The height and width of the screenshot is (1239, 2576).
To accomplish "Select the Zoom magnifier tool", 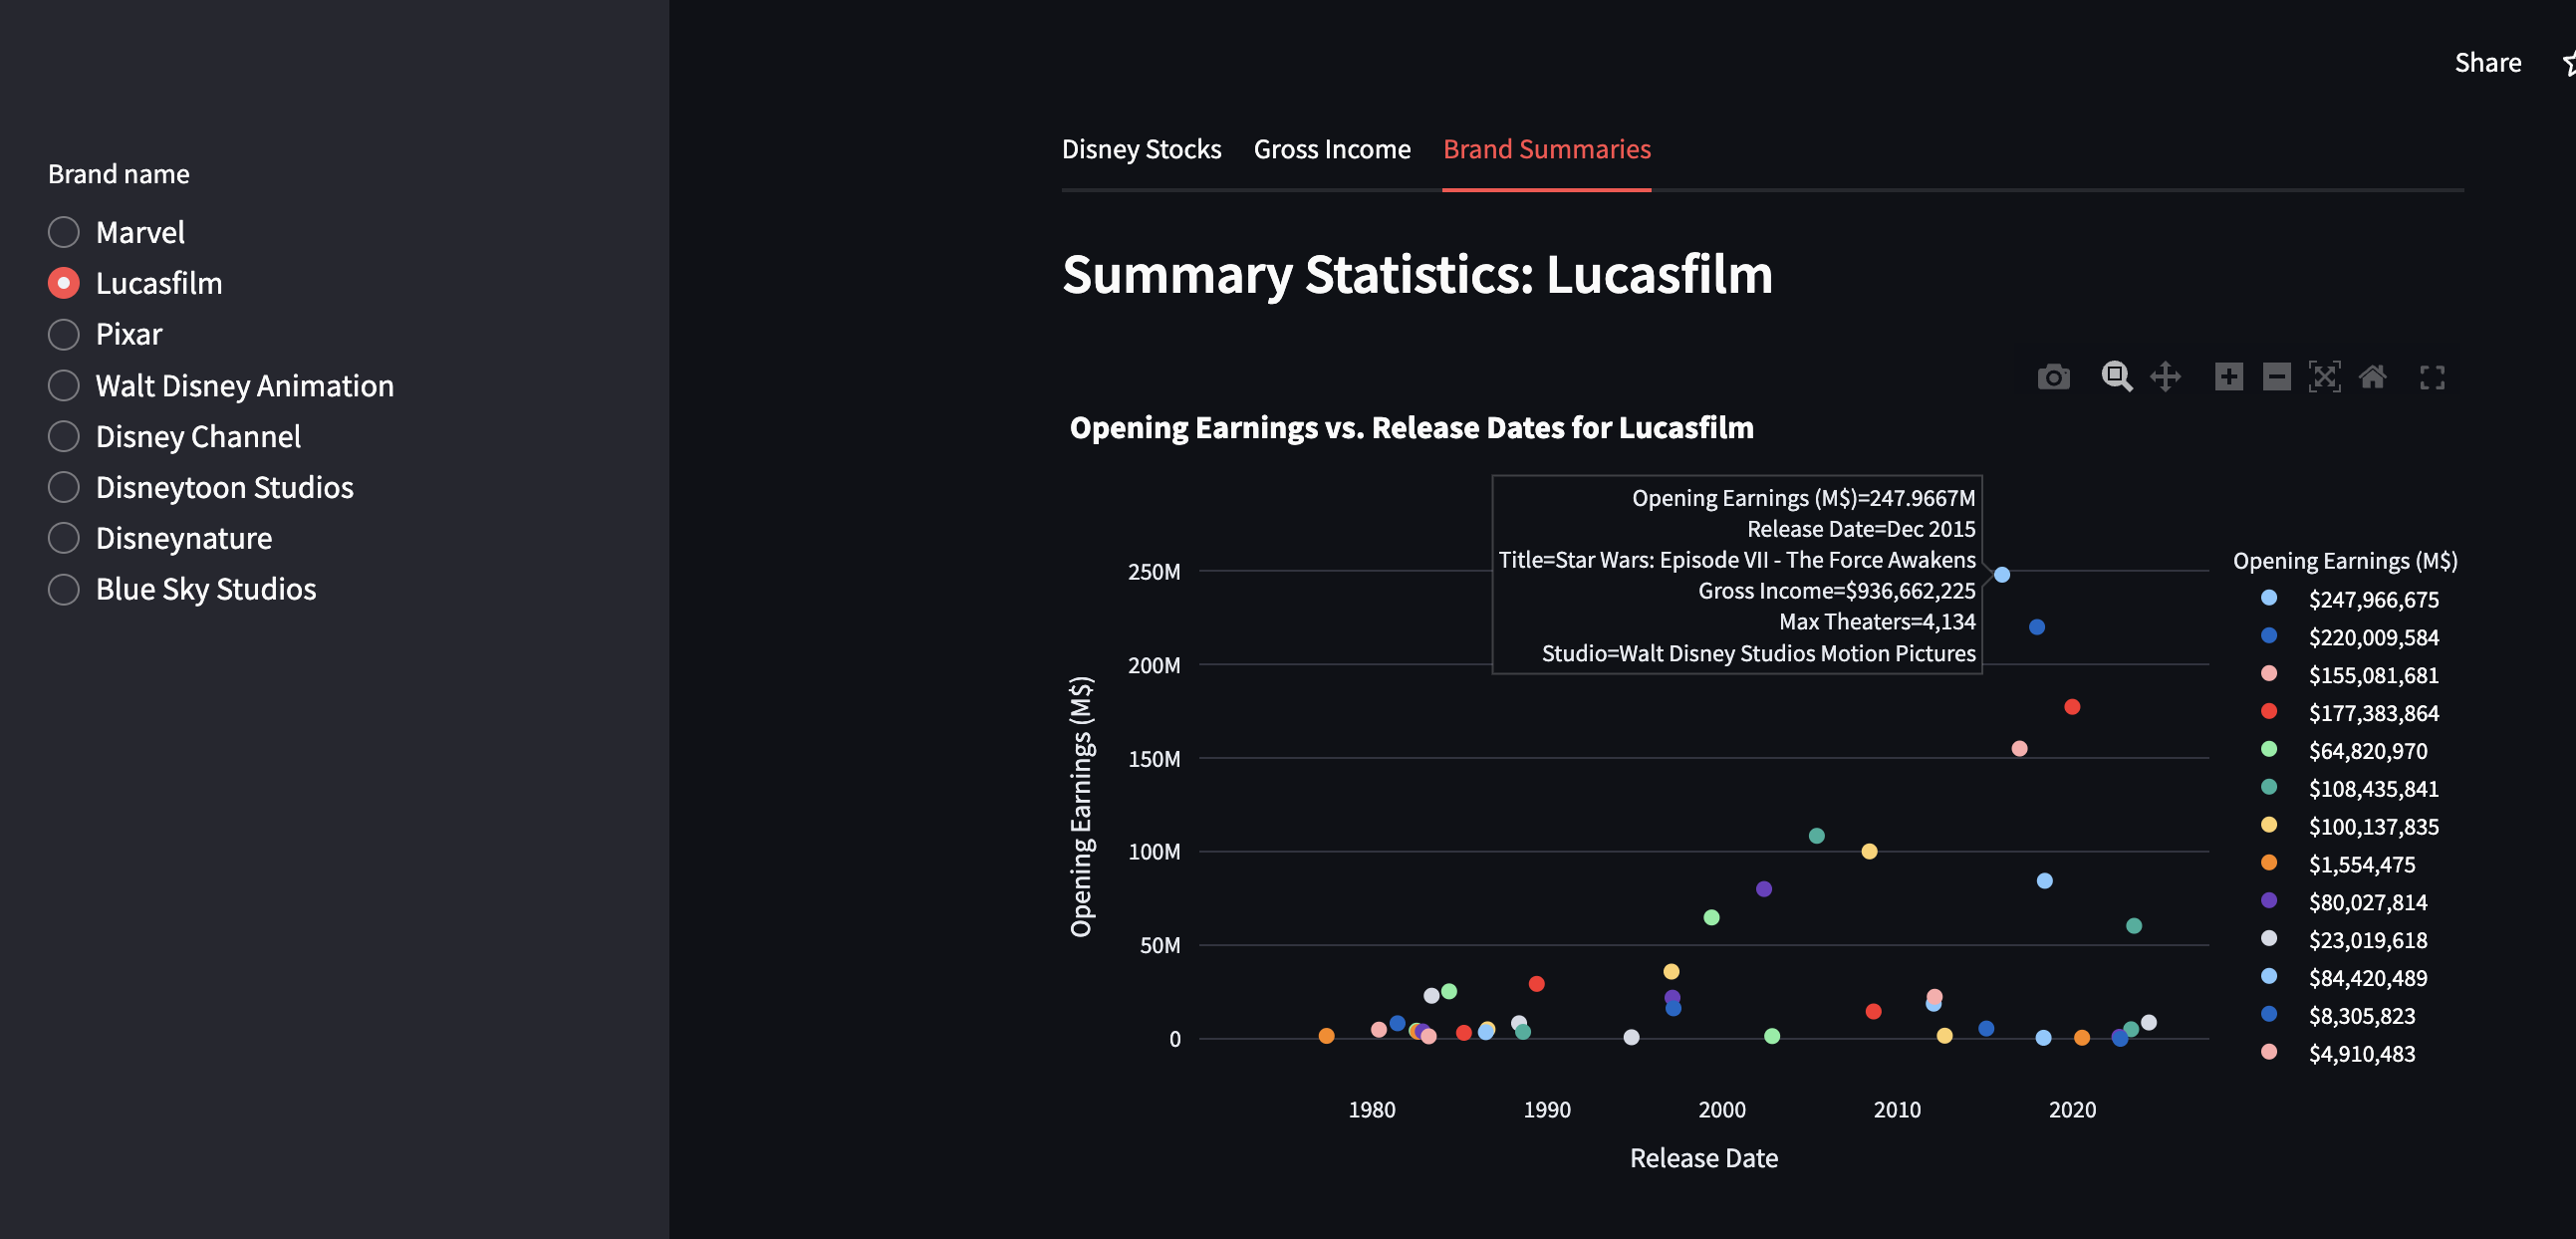I will tap(2116, 377).
